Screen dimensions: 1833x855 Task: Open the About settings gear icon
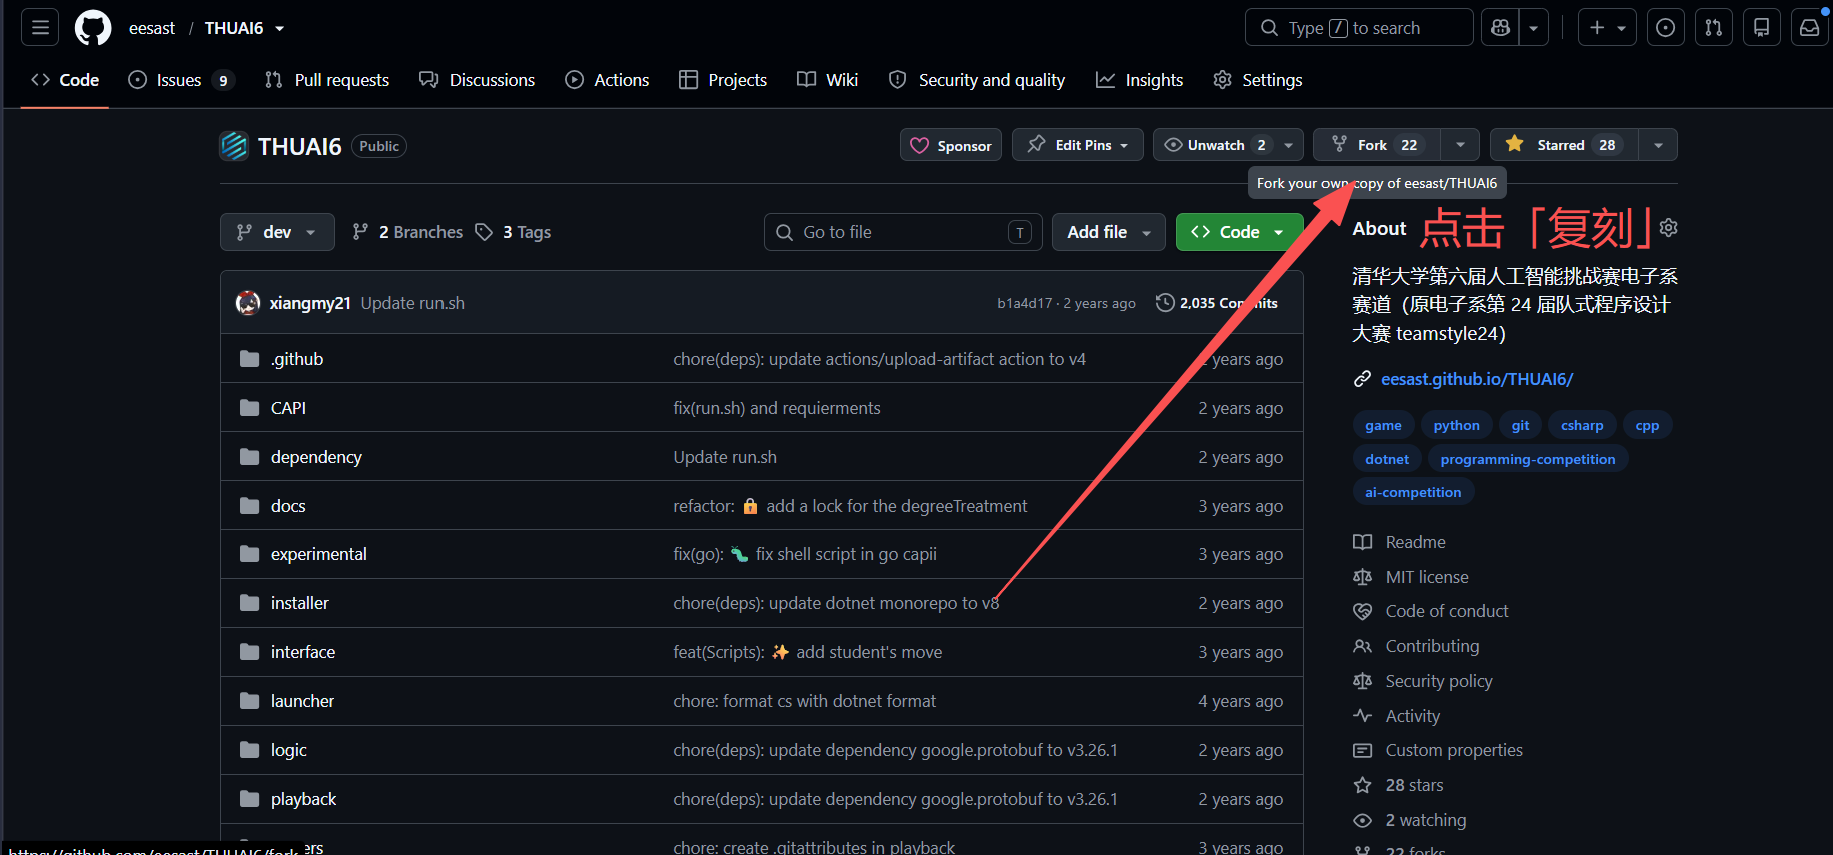(1668, 228)
